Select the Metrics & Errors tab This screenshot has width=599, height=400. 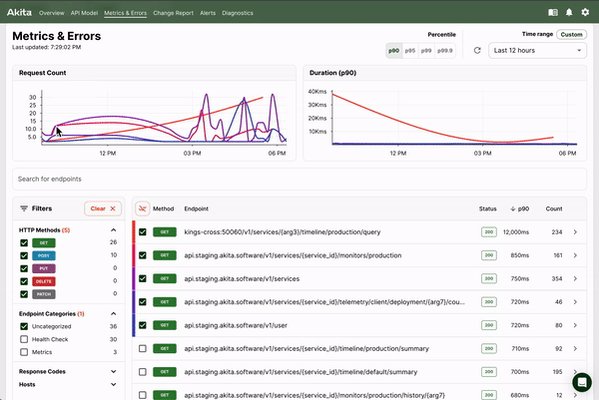click(125, 13)
